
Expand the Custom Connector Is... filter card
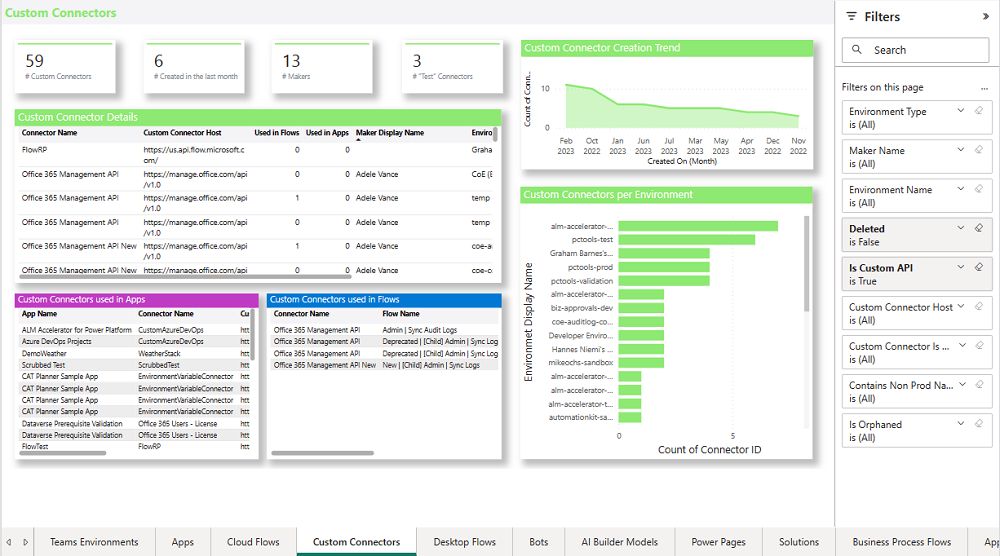pos(962,345)
